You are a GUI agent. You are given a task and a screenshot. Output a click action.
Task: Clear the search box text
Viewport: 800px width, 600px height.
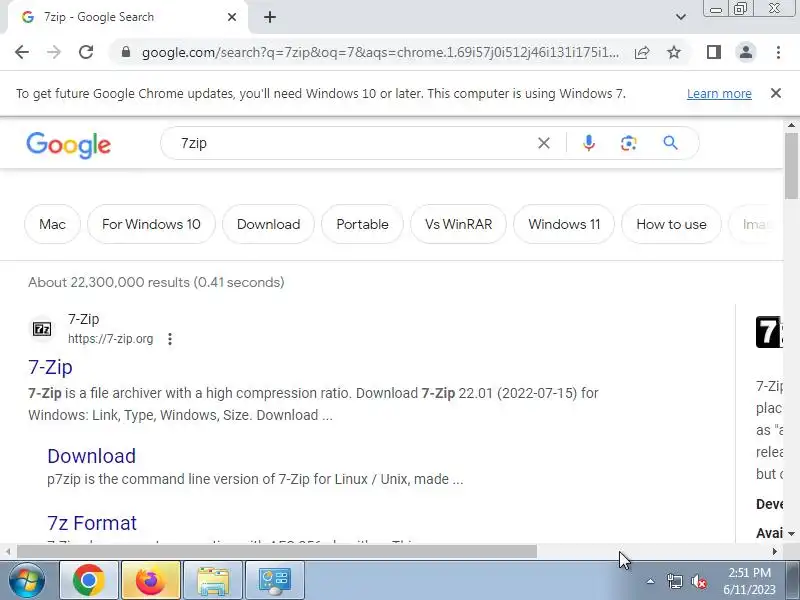(544, 143)
